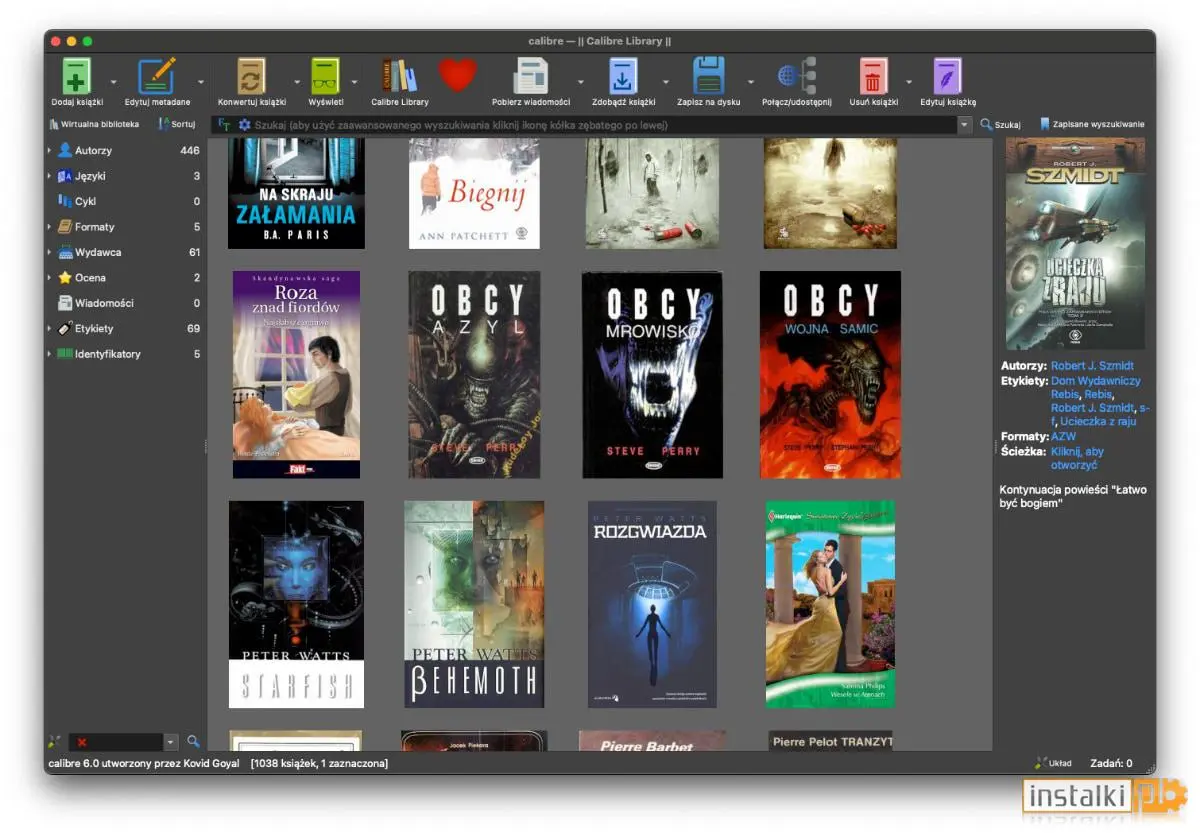Open the Robert J. Szmidt author link

point(1092,366)
